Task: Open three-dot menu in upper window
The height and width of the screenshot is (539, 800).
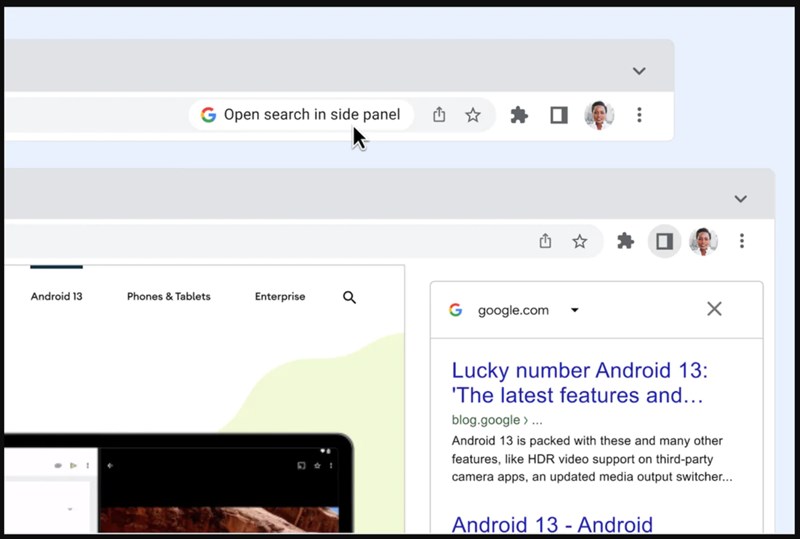Action: [x=639, y=115]
